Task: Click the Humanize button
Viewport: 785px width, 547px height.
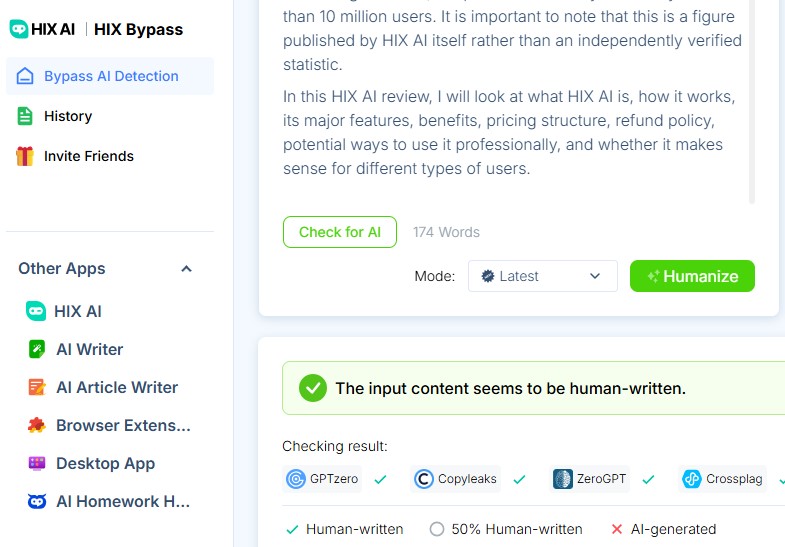Action: click(692, 276)
